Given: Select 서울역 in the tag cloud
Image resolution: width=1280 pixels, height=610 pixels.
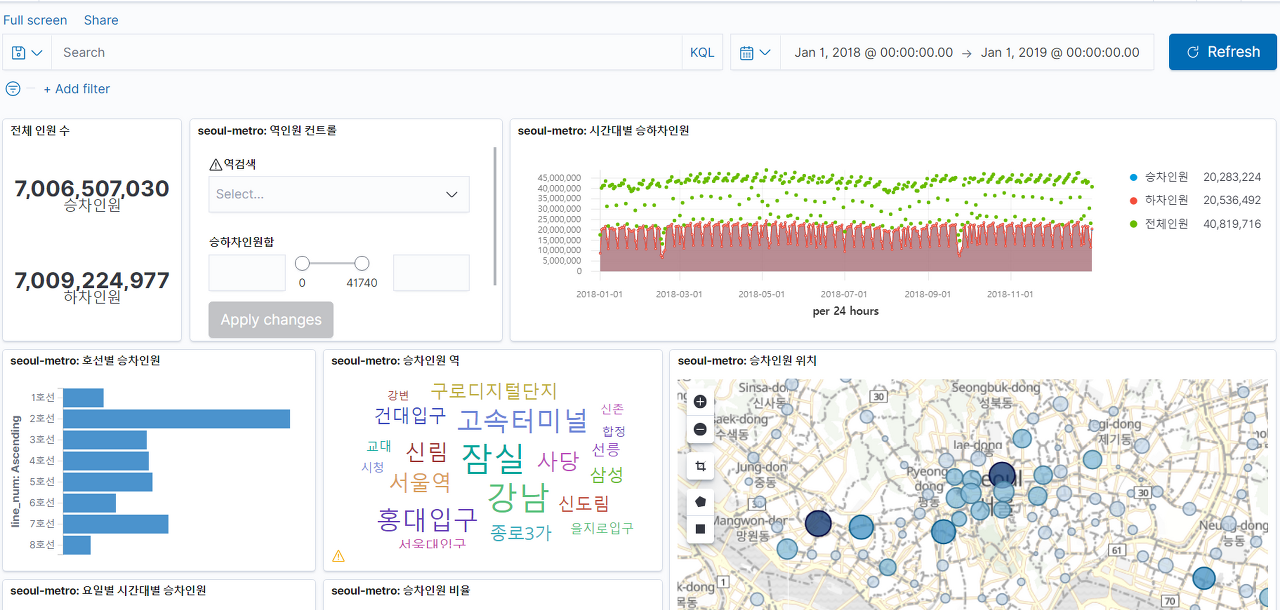Looking at the screenshot, I should (420, 483).
